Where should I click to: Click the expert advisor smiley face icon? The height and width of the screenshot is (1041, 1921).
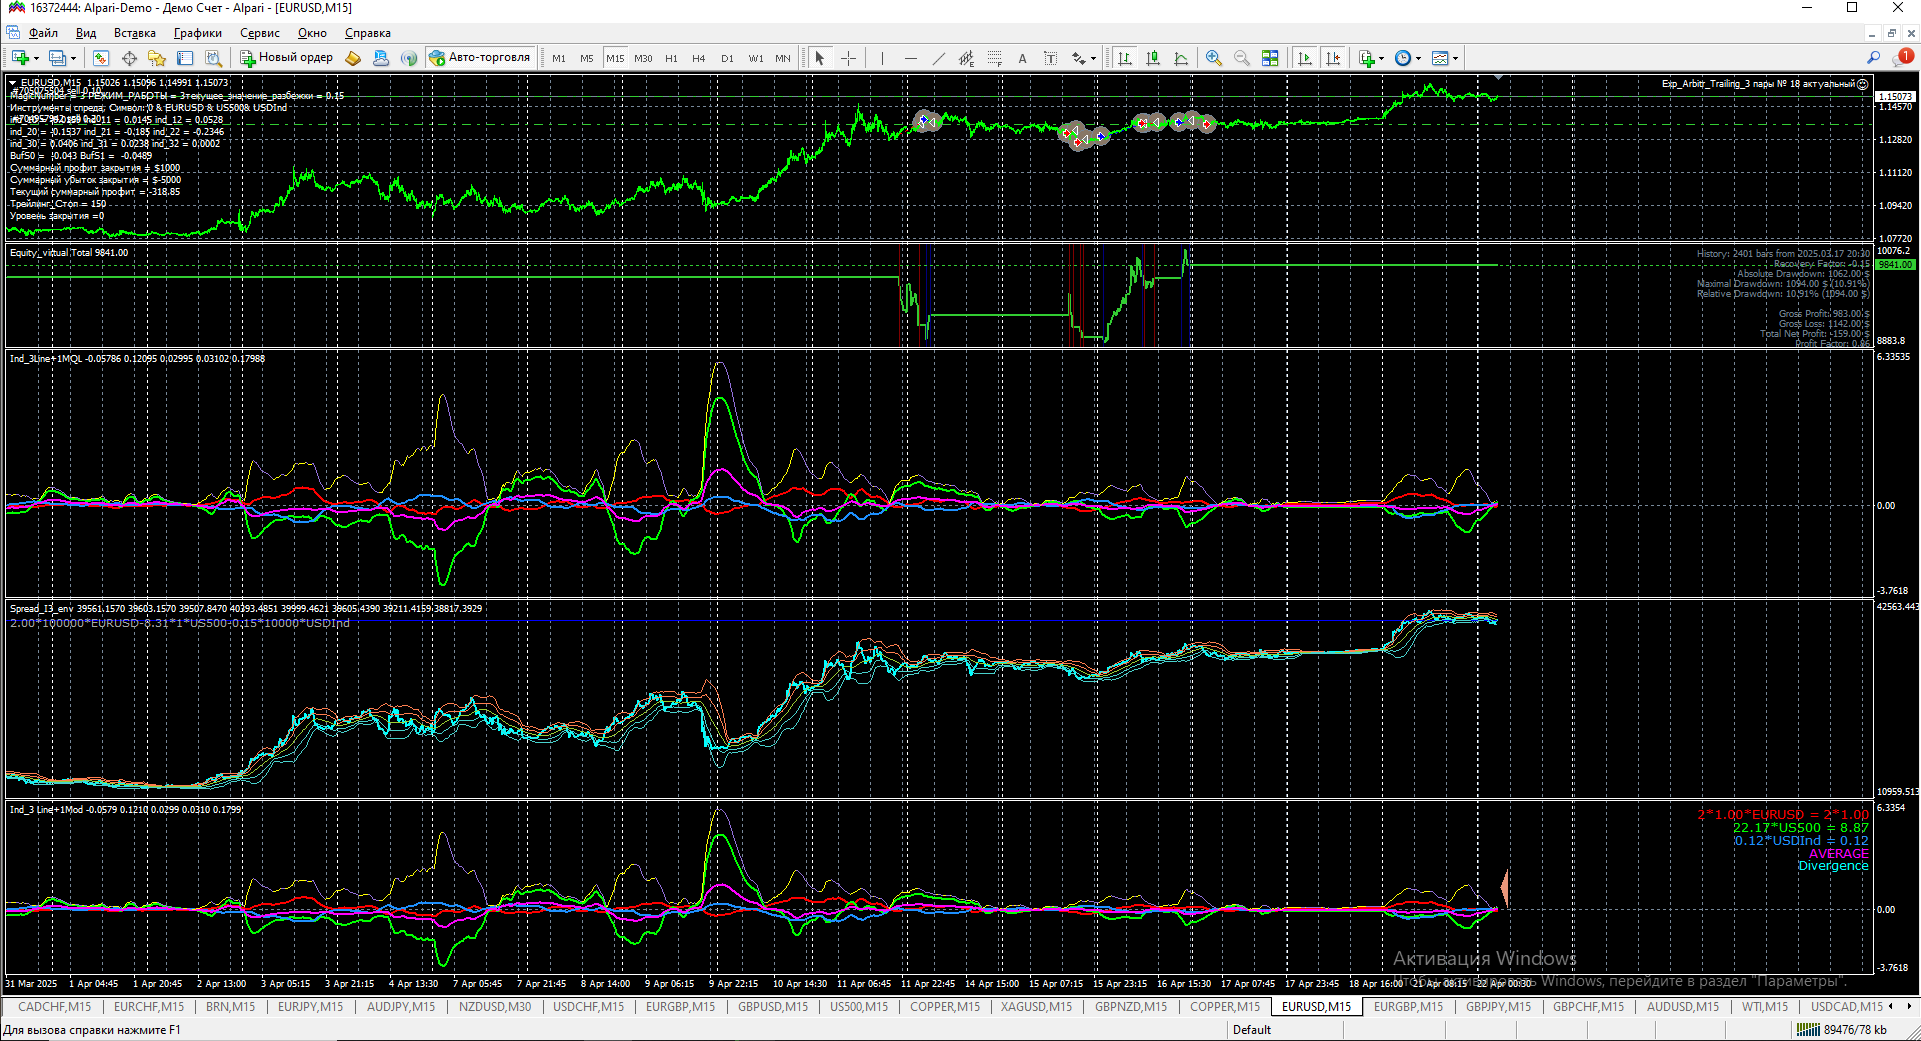(x=1862, y=84)
